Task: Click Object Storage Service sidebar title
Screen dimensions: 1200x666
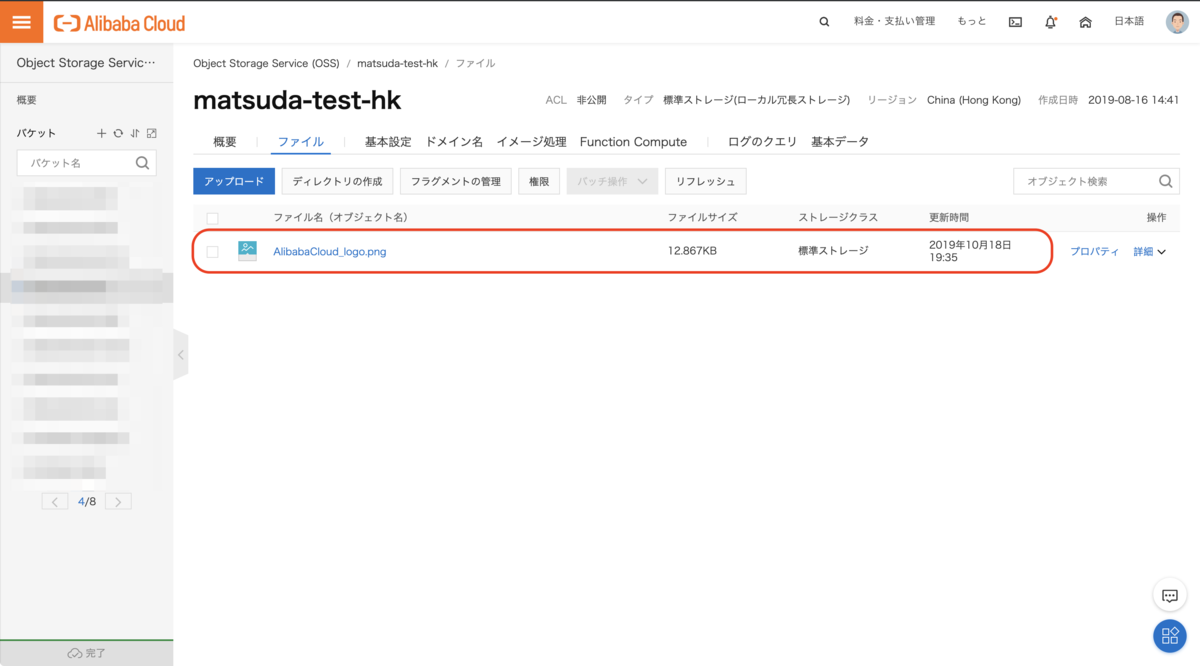Action: pyautogui.click(x=86, y=63)
